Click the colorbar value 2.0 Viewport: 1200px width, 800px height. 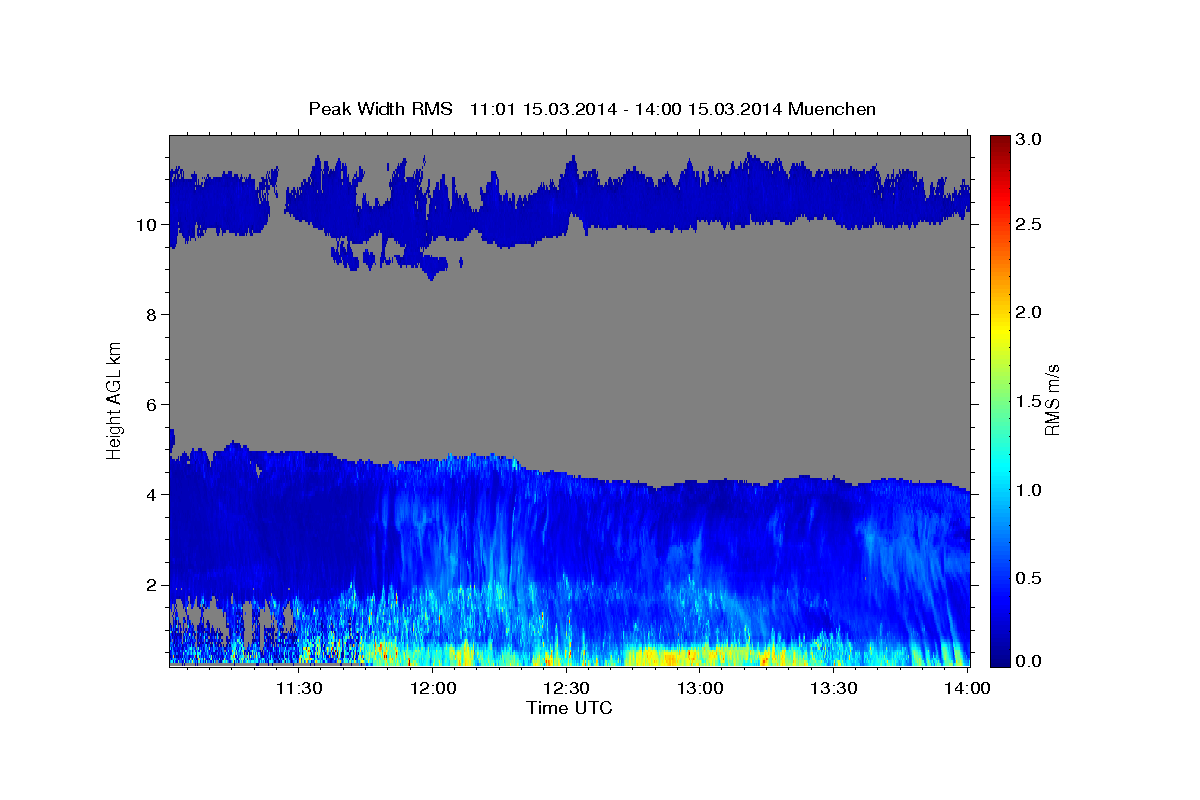pyautogui.click(x=1030, y=312)
